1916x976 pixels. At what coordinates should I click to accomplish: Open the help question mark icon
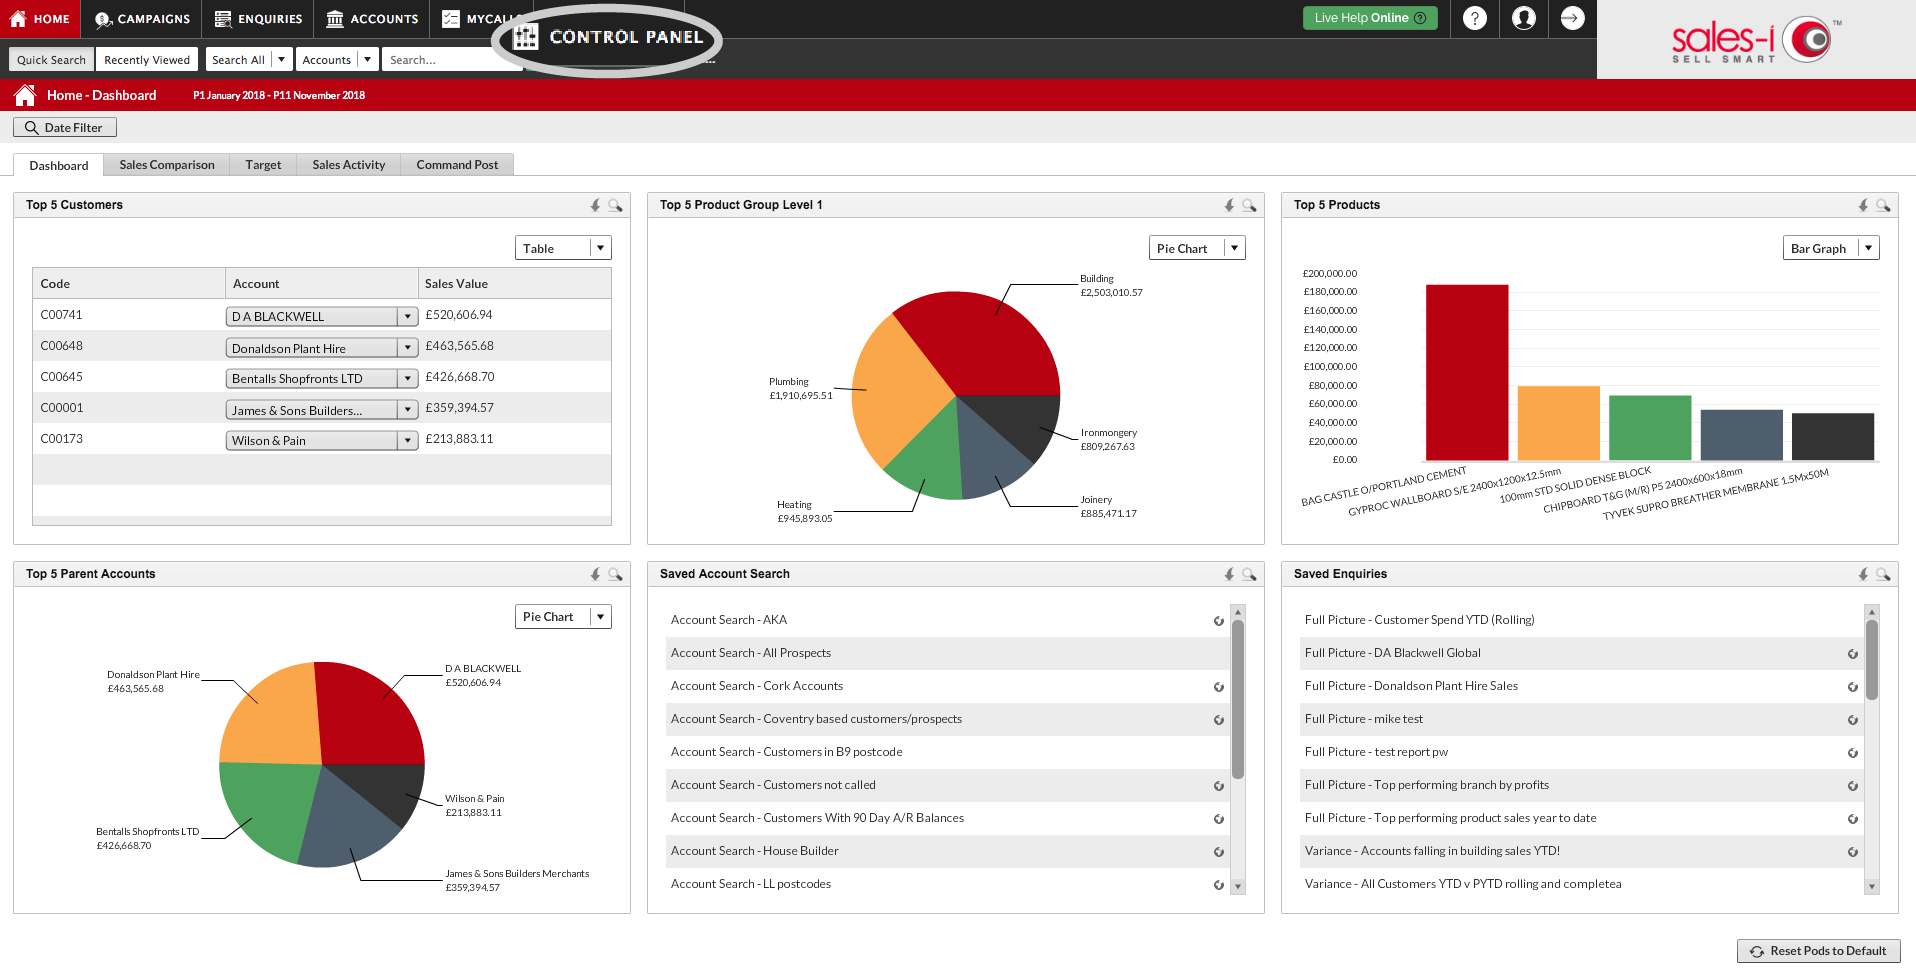tap(1475, 18)
